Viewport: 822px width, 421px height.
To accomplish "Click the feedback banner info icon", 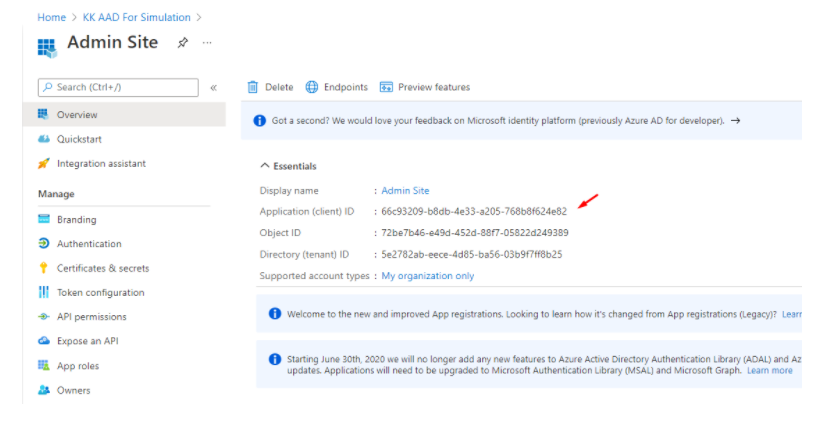I will 259,121.
